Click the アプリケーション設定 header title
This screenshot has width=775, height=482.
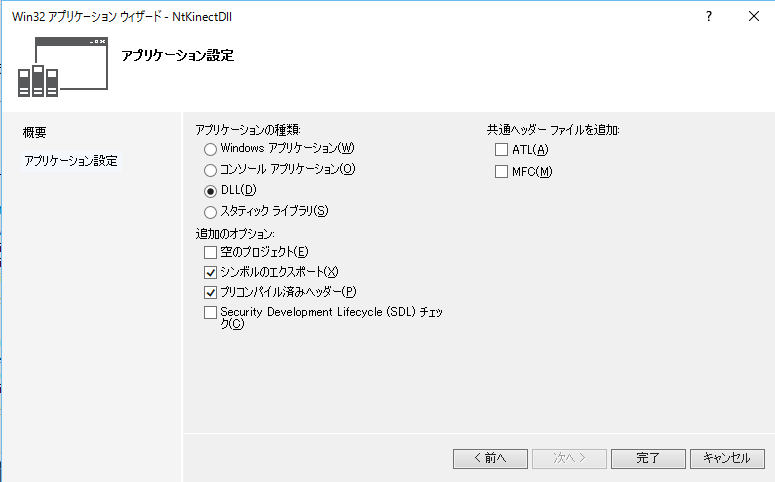[177, 56]
